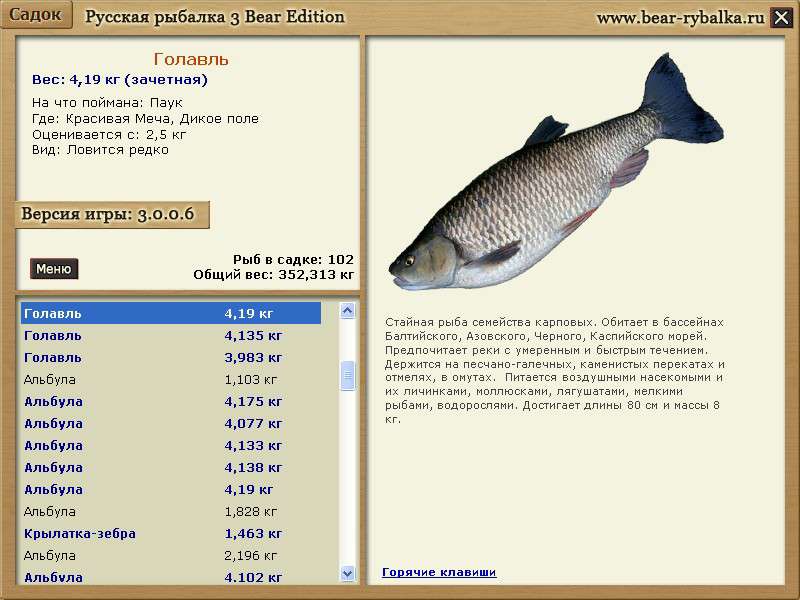Select the Голавль 4,19 кг entry
800x600 pixels.
pos(170,313)
